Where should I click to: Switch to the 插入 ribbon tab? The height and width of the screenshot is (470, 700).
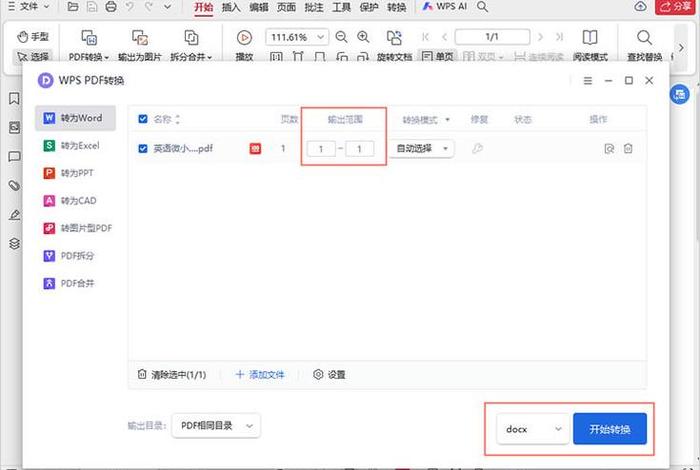[x=231, y=7]
